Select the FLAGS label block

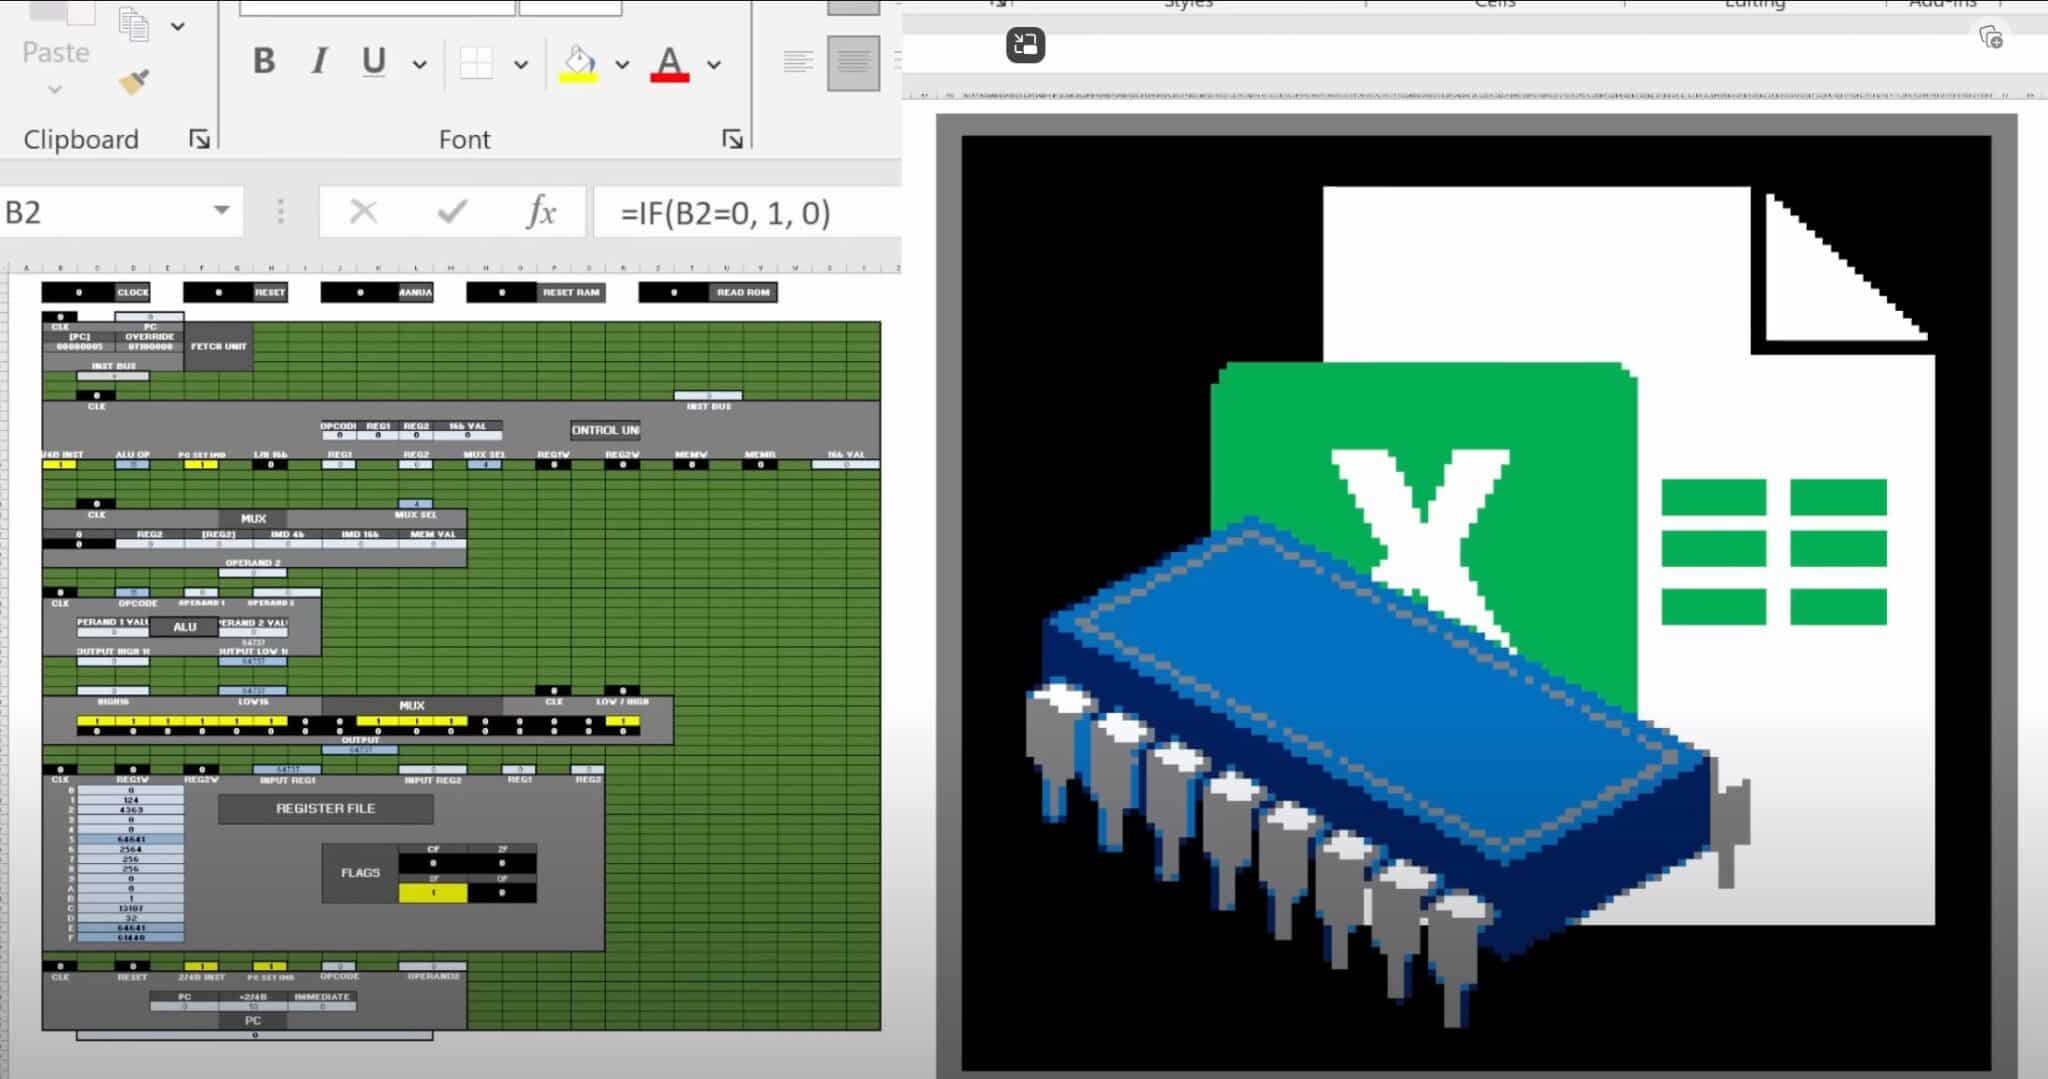point(360,873)
